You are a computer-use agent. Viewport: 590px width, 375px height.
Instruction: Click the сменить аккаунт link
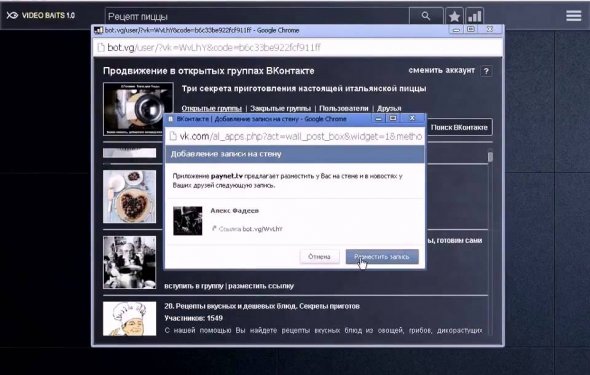[442, 70]
